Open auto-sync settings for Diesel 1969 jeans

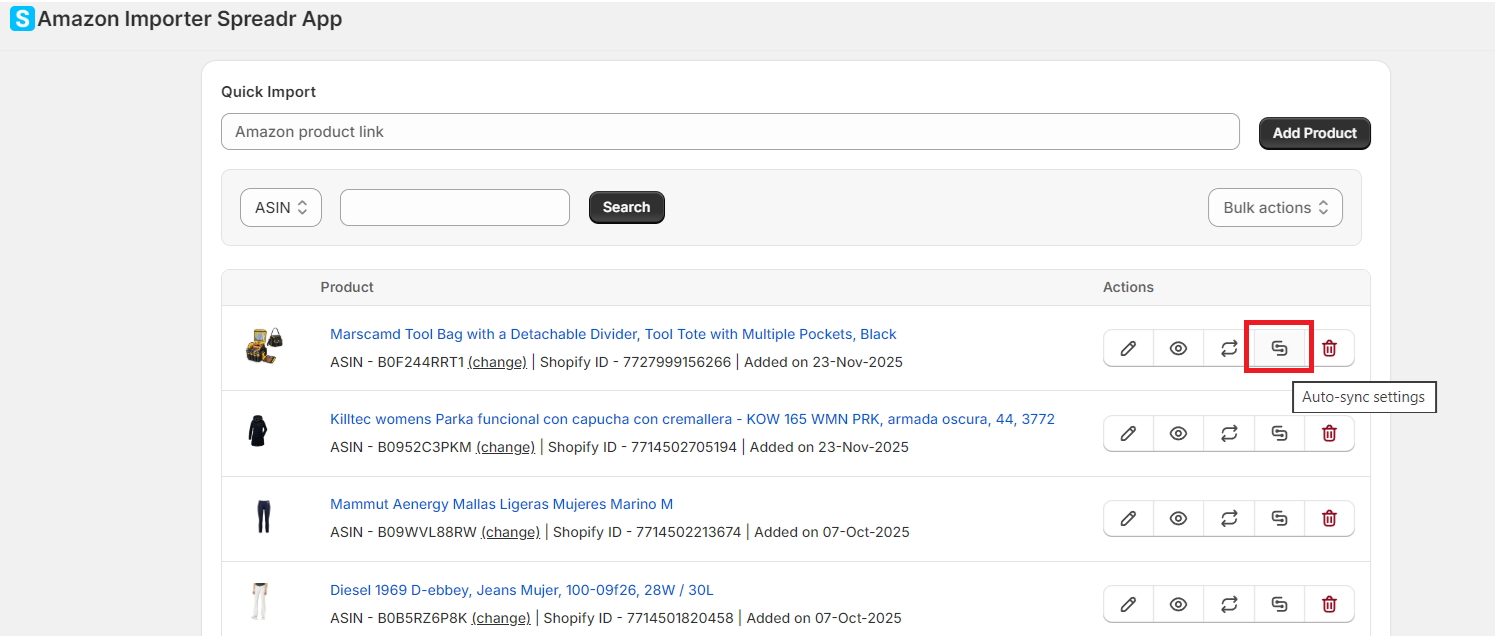[1279, 604]
